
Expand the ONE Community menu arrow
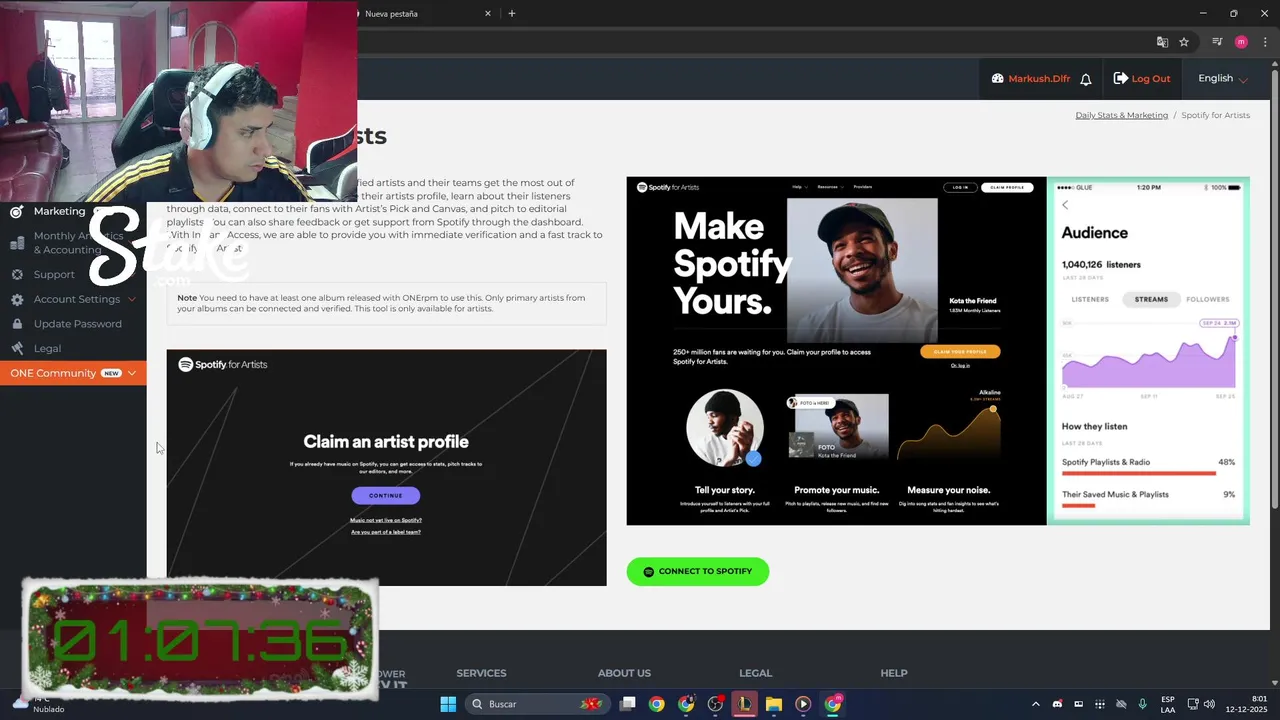131,373
